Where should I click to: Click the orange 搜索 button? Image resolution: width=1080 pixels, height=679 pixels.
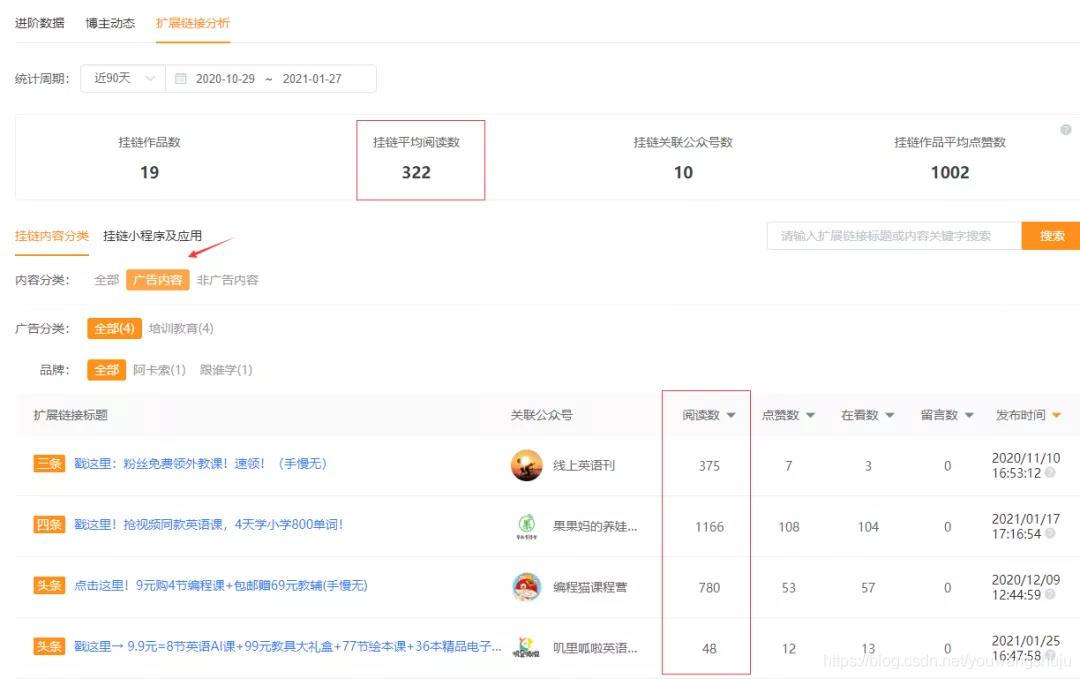(1051, 236)
